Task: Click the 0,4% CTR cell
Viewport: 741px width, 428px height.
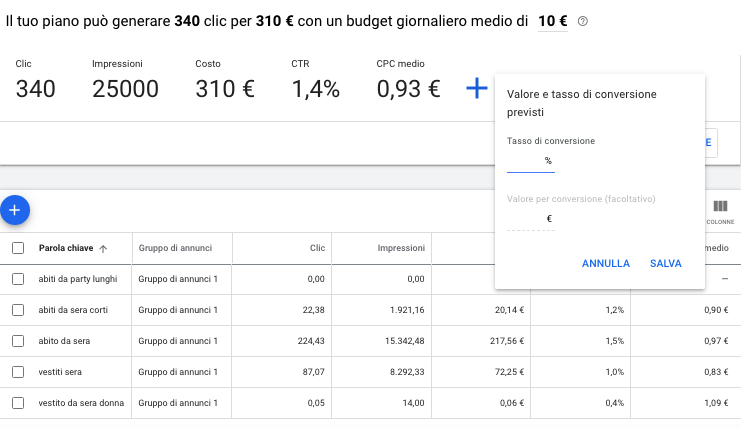Action: [x=614, y=403]
